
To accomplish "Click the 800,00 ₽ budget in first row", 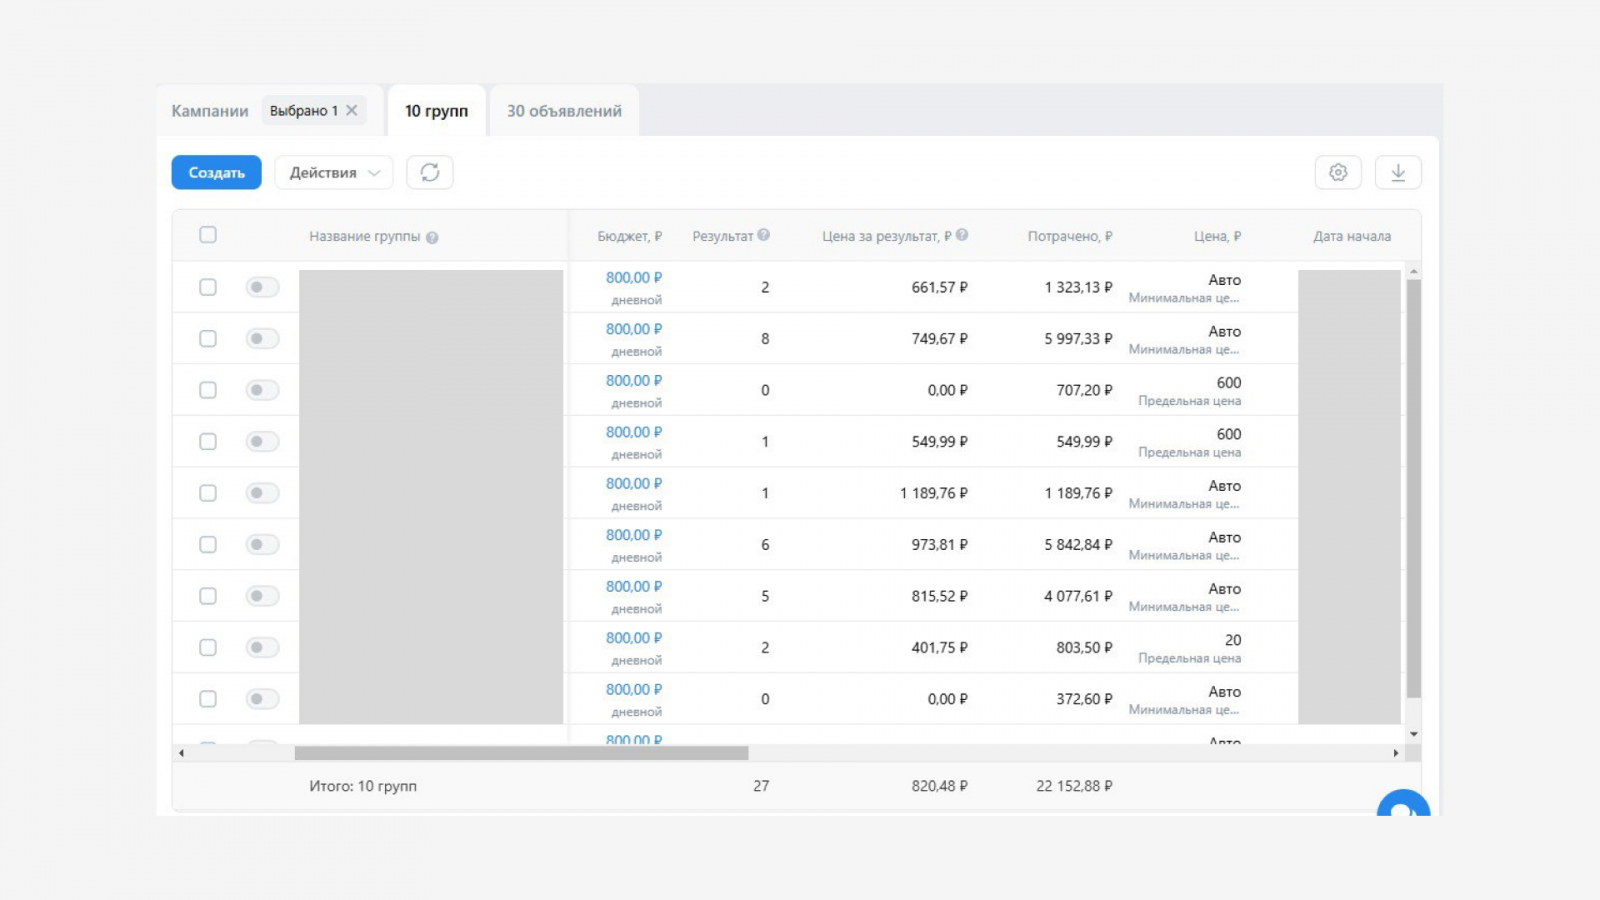I will 633,278.
